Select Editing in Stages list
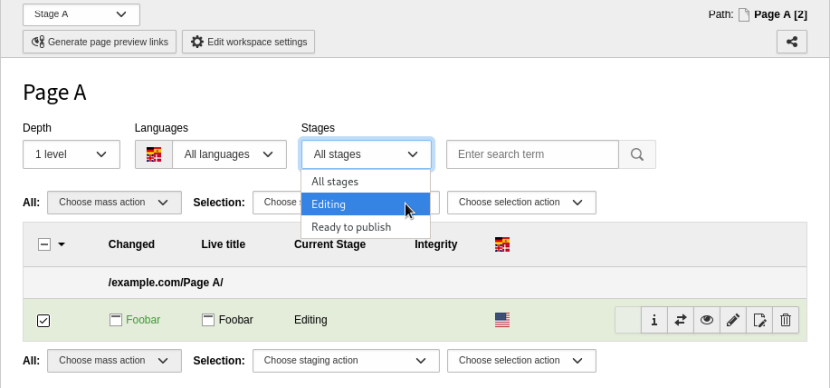 pyautogui.click(x=365, y=204)
